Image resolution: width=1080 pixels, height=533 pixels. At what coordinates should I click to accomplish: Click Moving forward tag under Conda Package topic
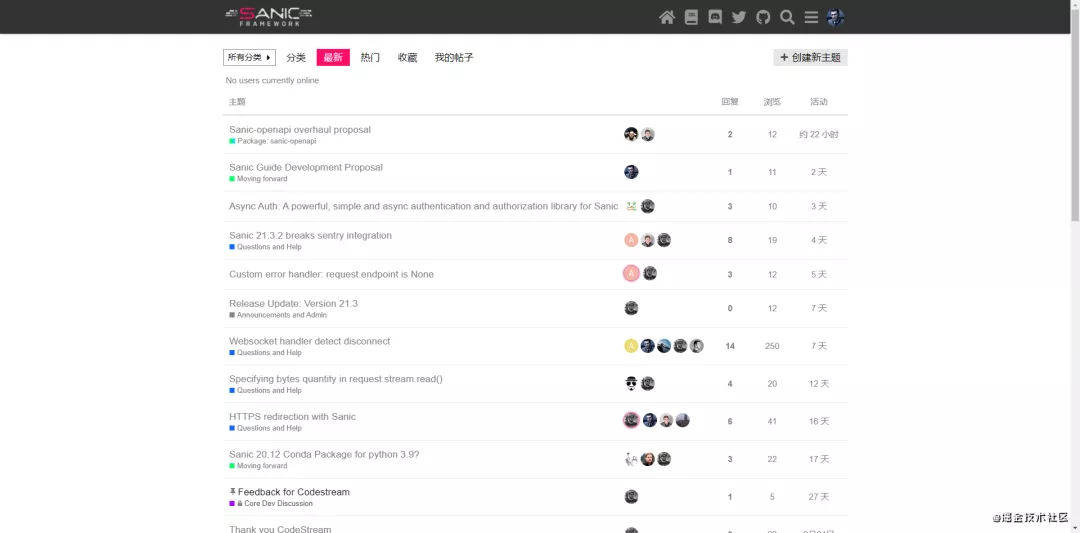(258, 466)
